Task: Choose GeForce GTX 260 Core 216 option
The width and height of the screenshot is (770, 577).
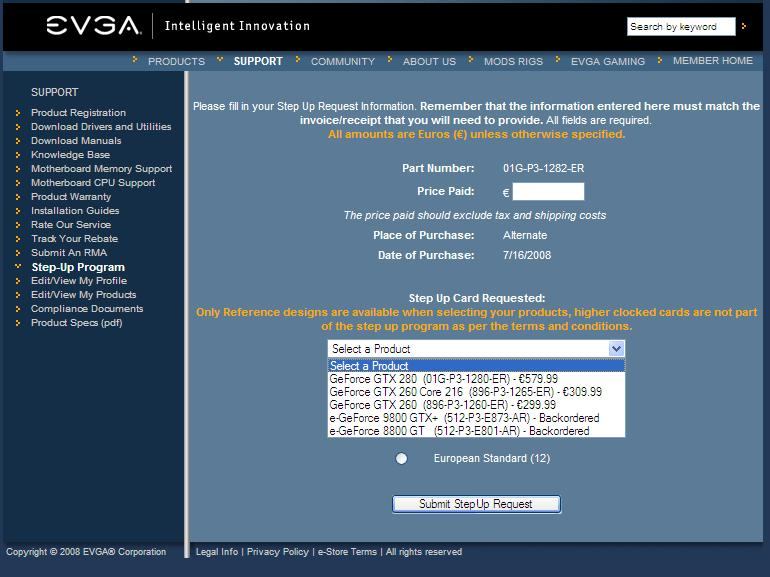Action: point(476,392)
